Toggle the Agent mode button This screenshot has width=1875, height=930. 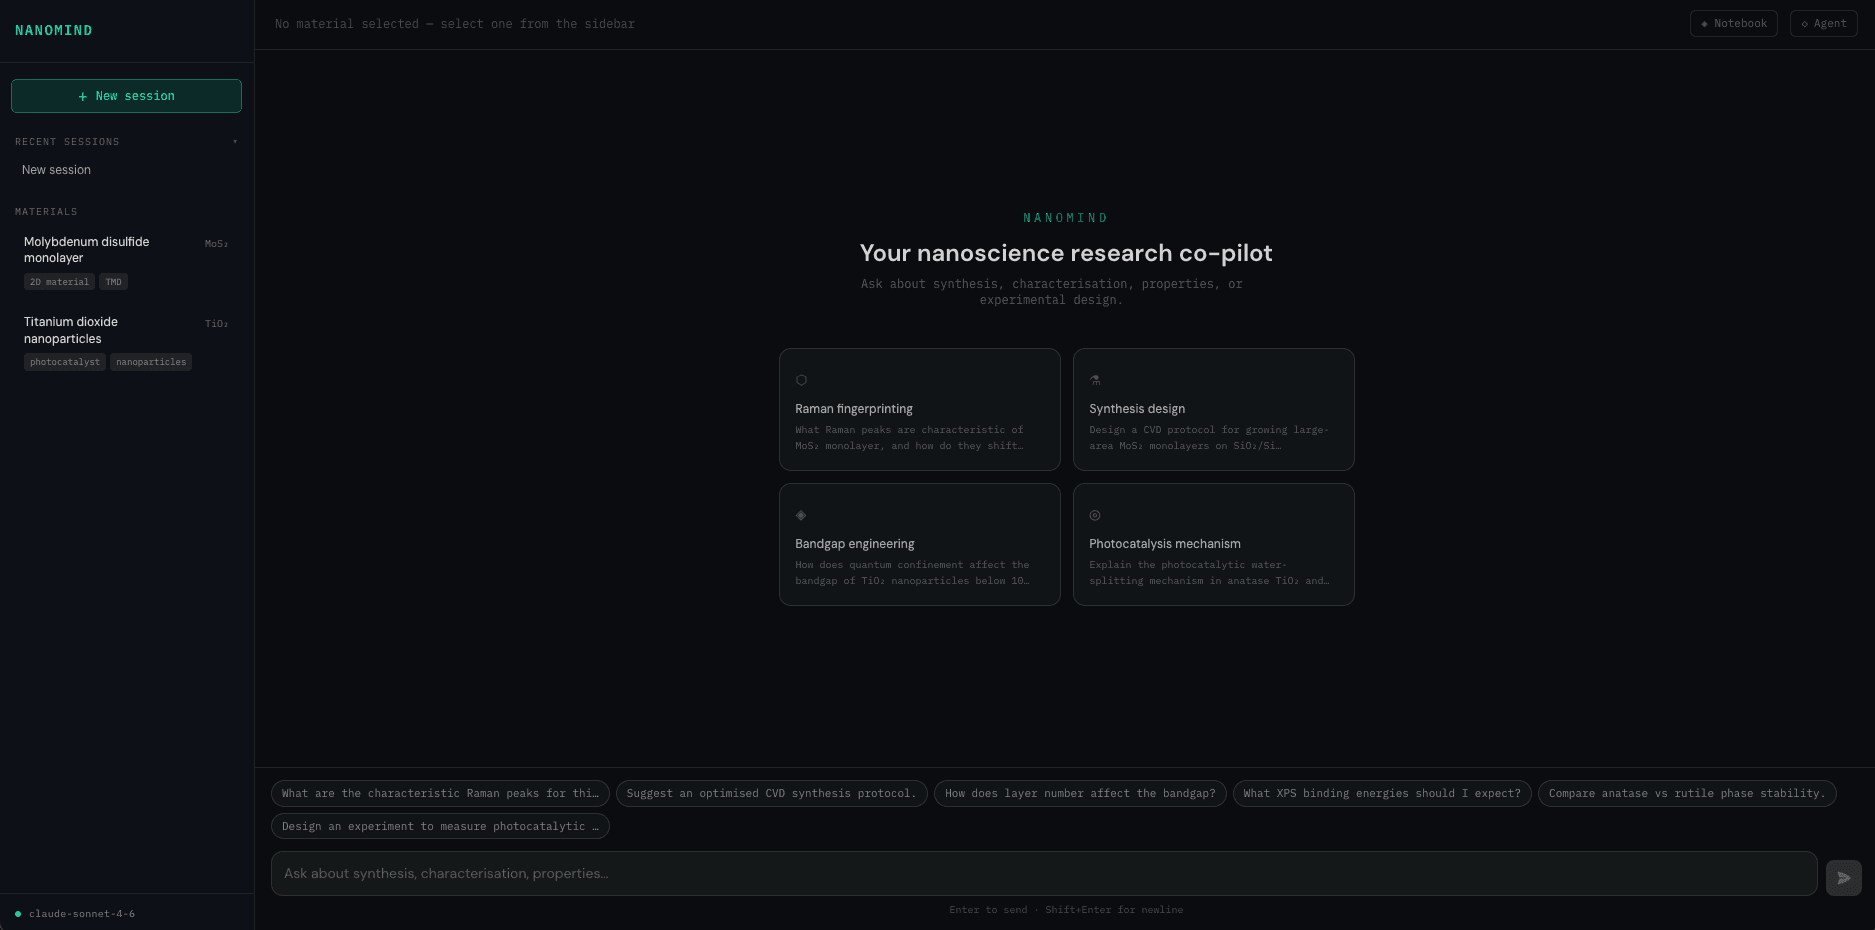tap(1823, 24)
